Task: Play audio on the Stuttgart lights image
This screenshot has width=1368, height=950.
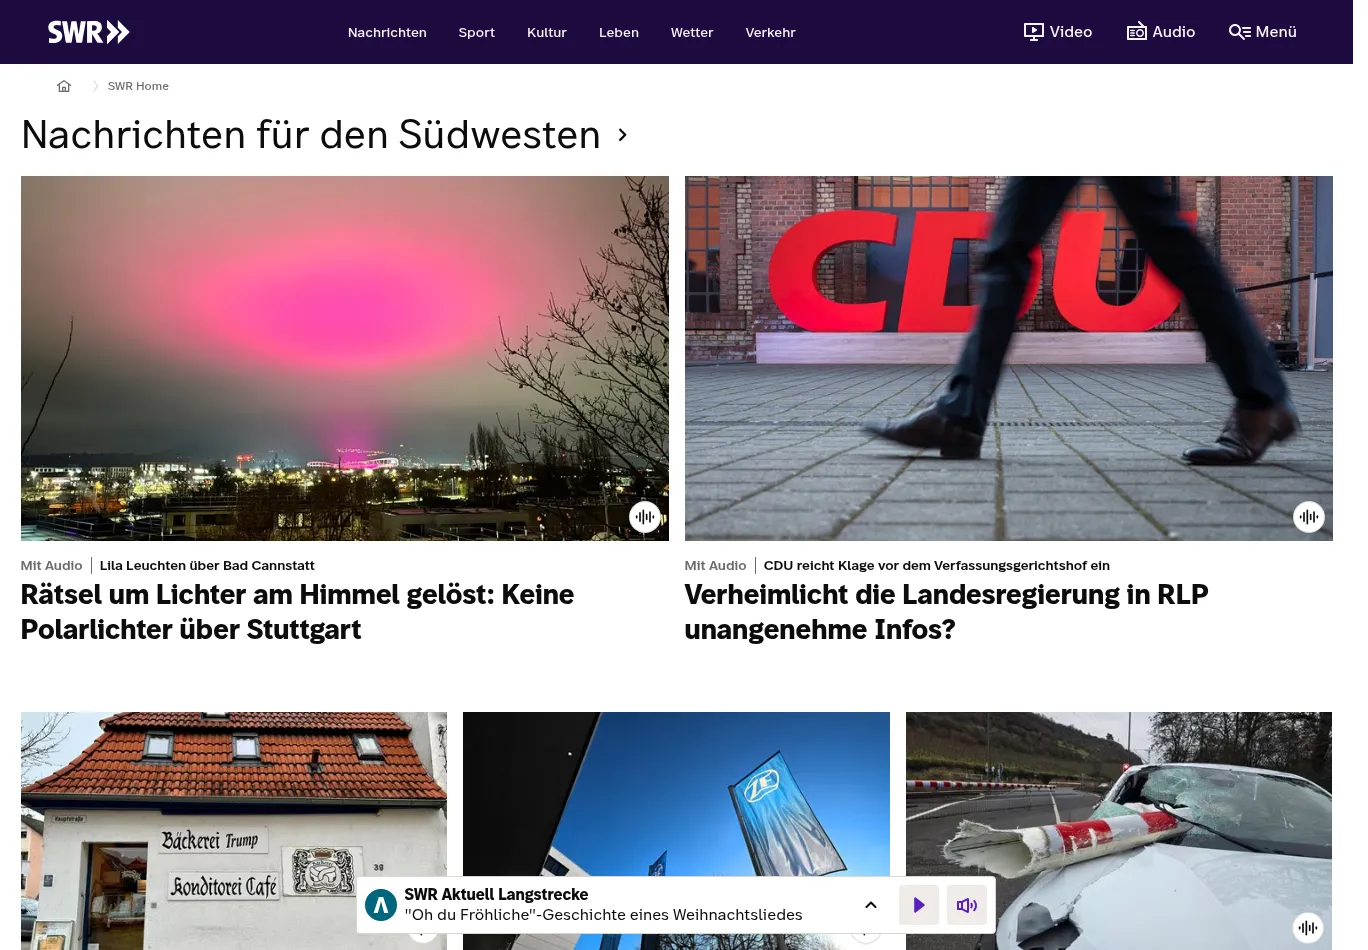Action: pos(645,517)
